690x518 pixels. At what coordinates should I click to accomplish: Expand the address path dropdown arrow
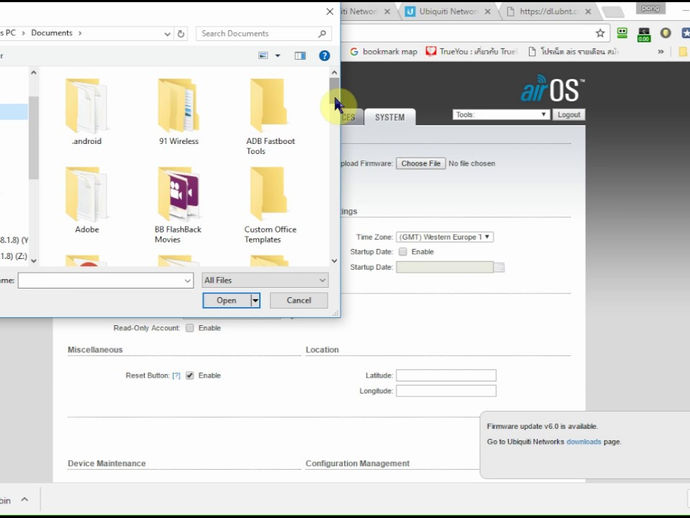[x=167, y=34]
